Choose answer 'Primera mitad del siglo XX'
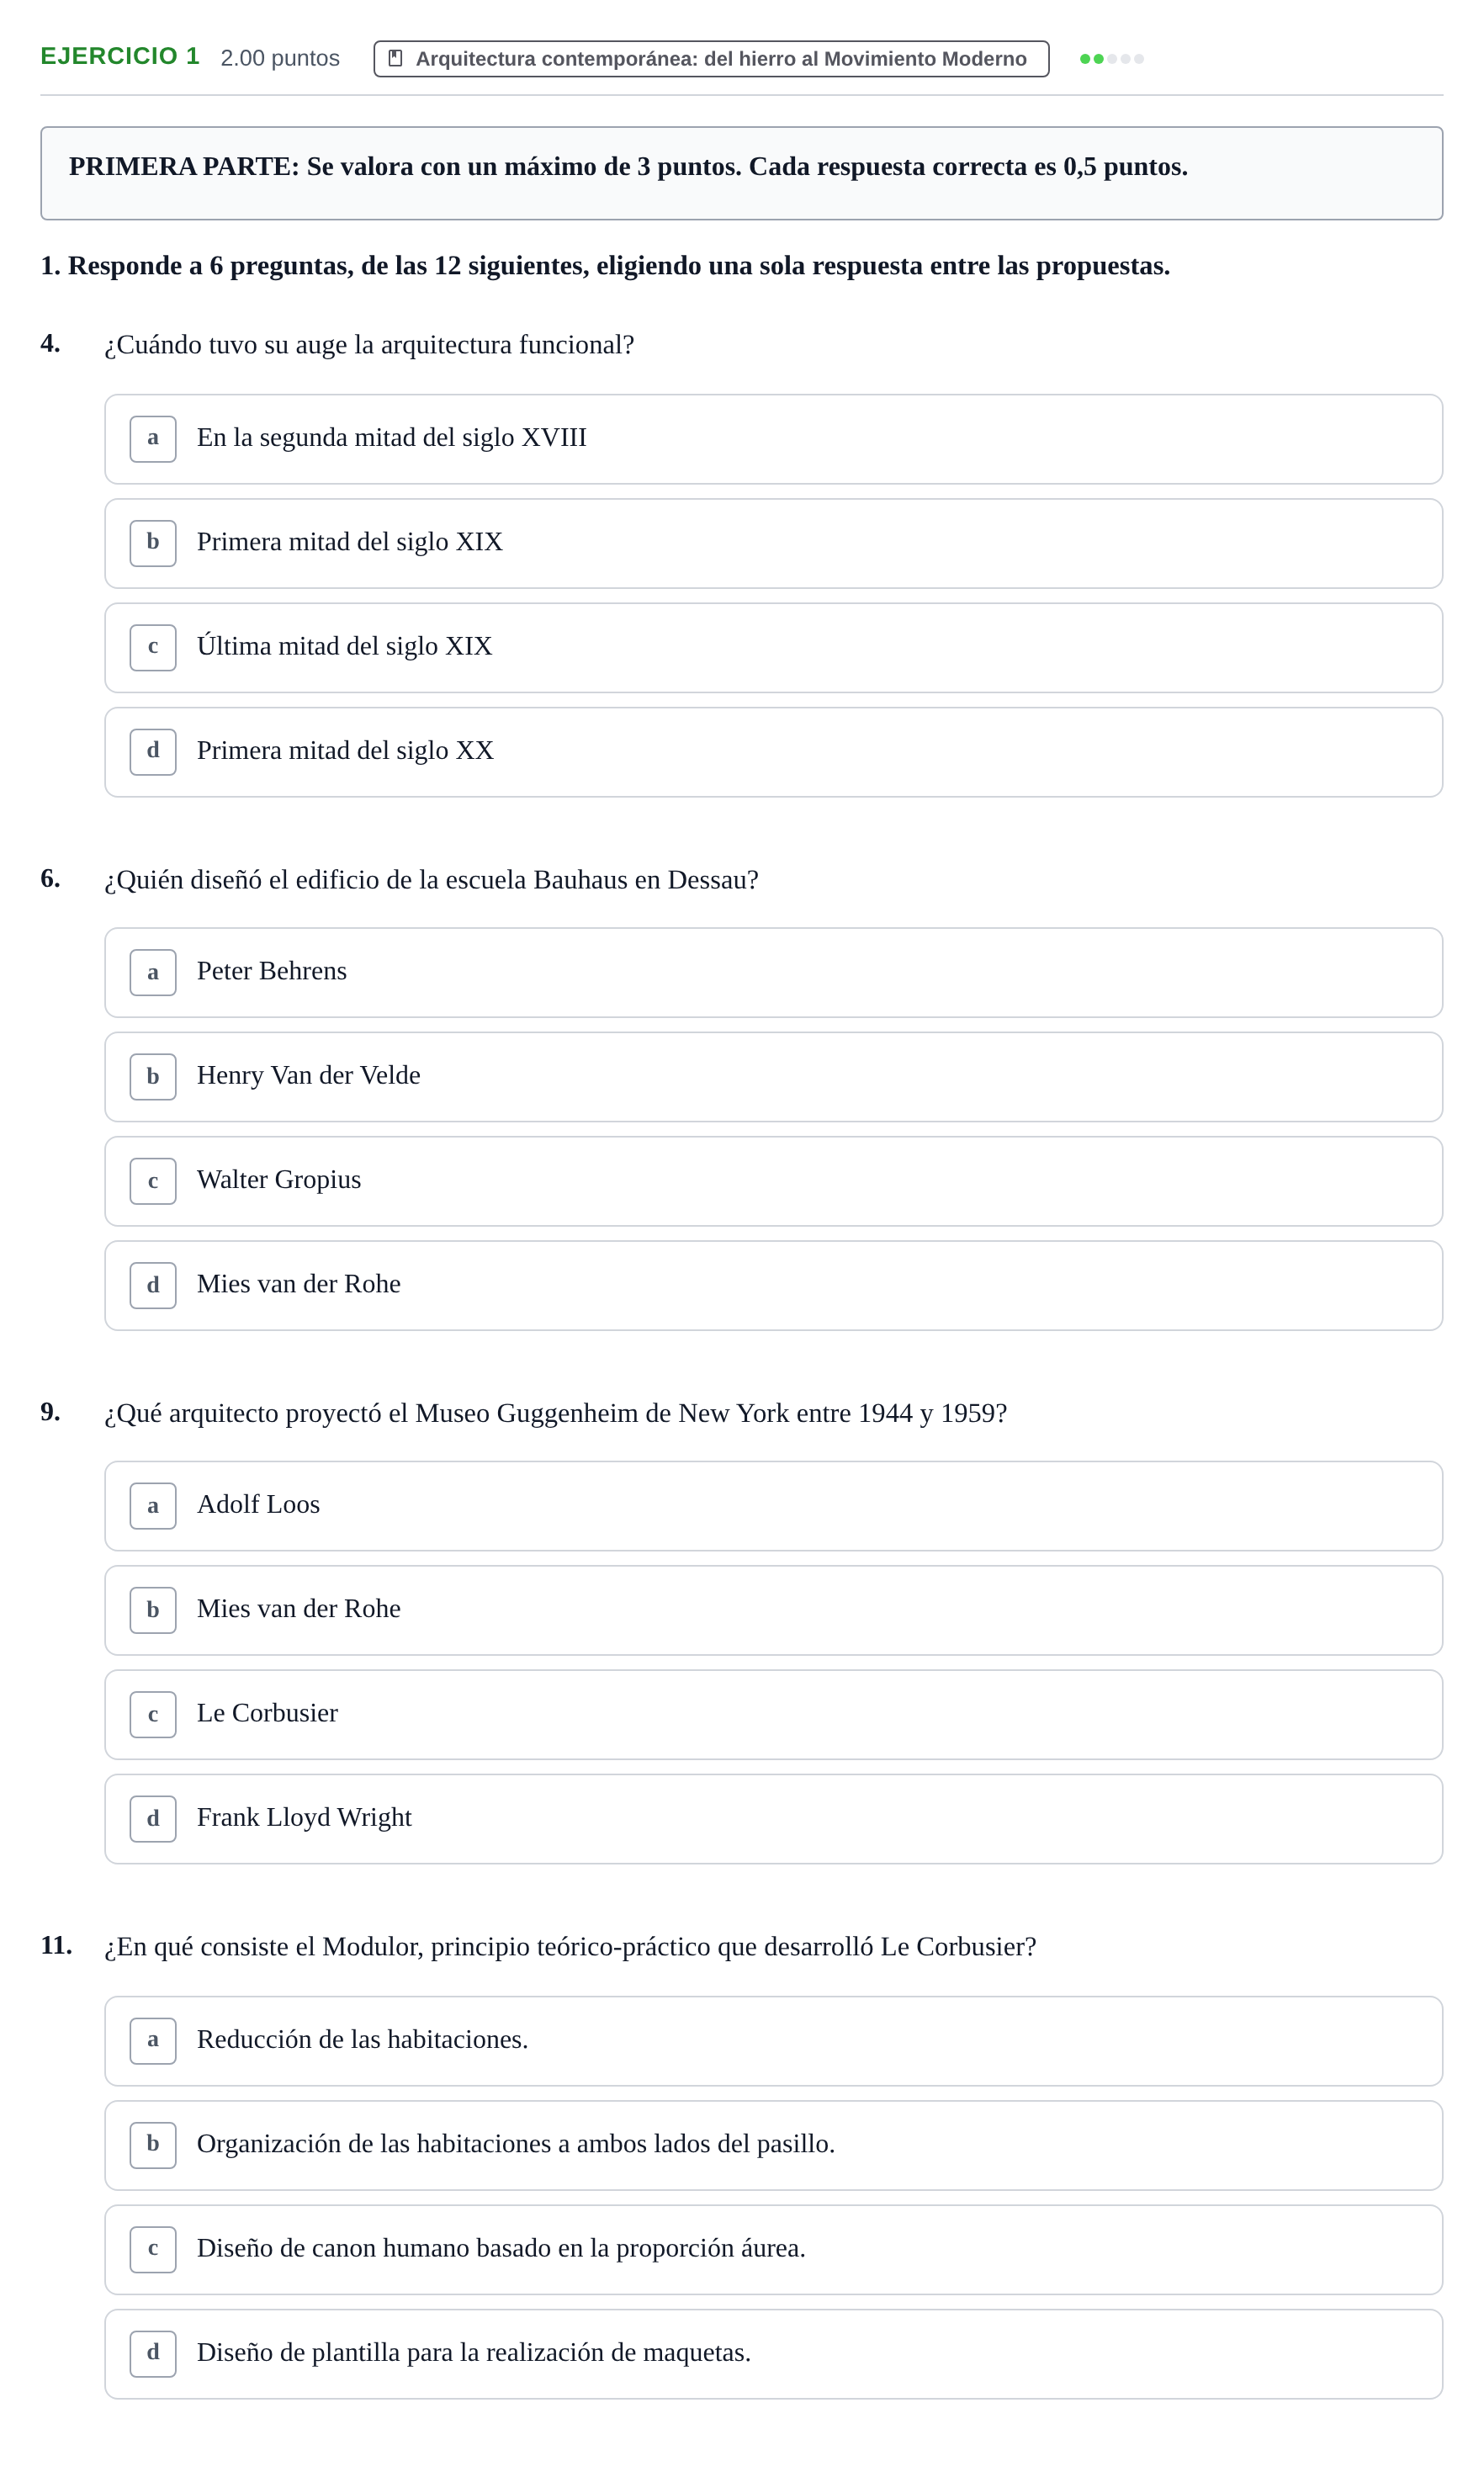This screenshot has height=2477, width=1484. point(773,752)
